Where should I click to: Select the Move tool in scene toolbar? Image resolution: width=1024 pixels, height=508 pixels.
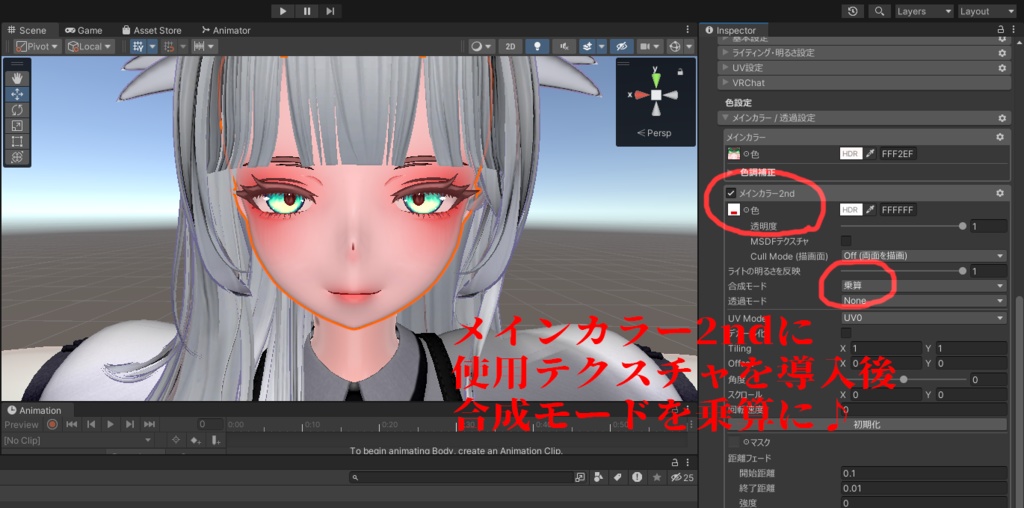pyautogui.click(x=17, y=94)
